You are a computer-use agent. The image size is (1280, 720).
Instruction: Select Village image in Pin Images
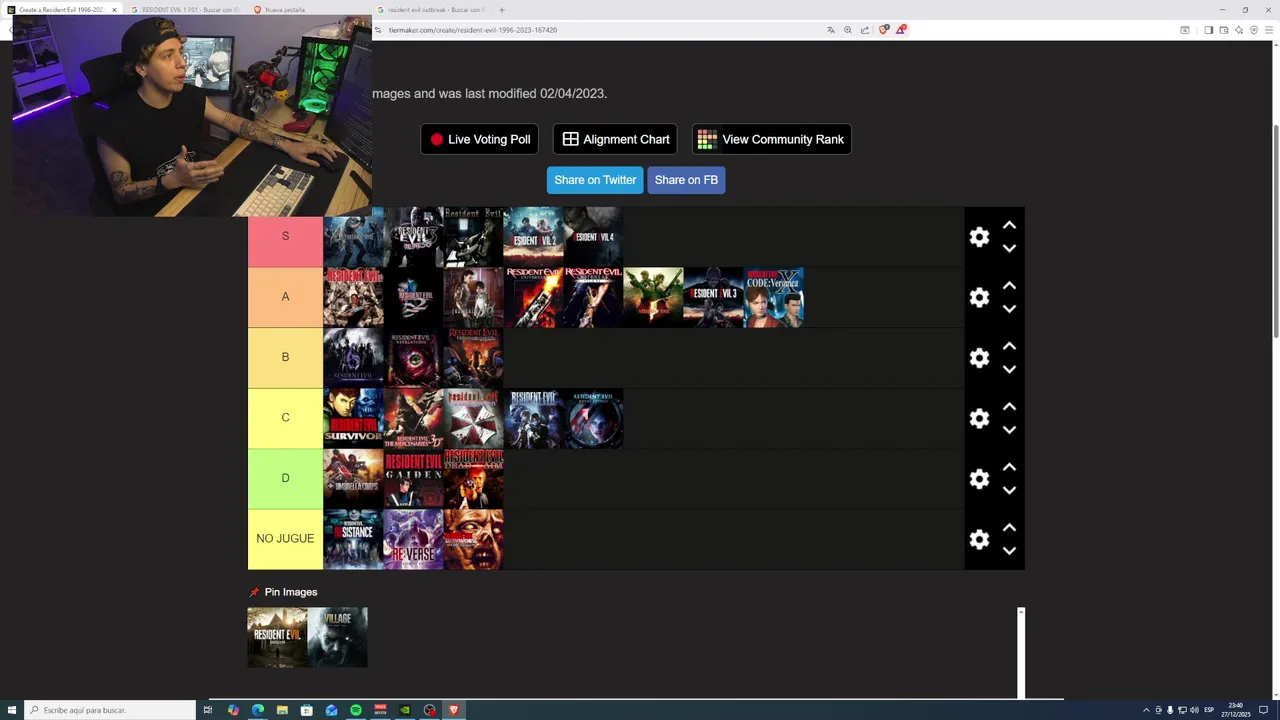337,637
